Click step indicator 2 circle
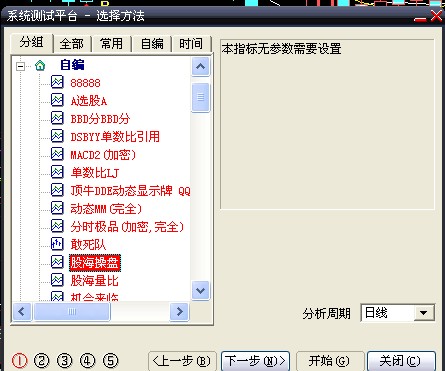 click(x=42, y=361)
